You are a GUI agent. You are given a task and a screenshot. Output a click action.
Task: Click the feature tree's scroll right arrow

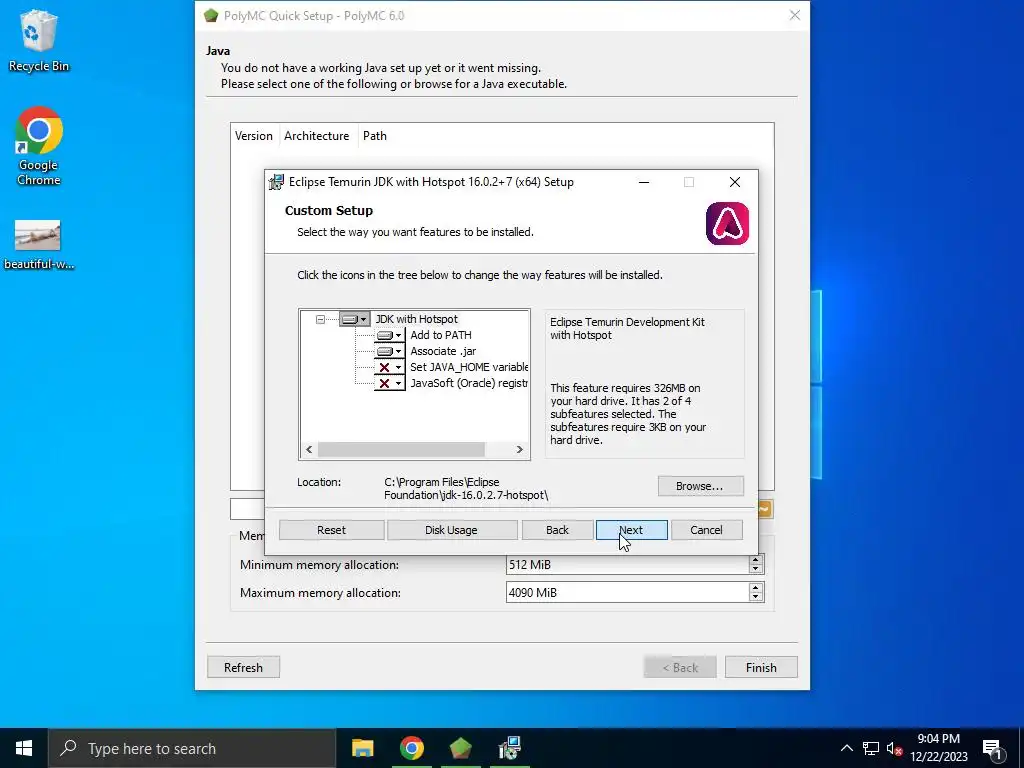point(520,449)
